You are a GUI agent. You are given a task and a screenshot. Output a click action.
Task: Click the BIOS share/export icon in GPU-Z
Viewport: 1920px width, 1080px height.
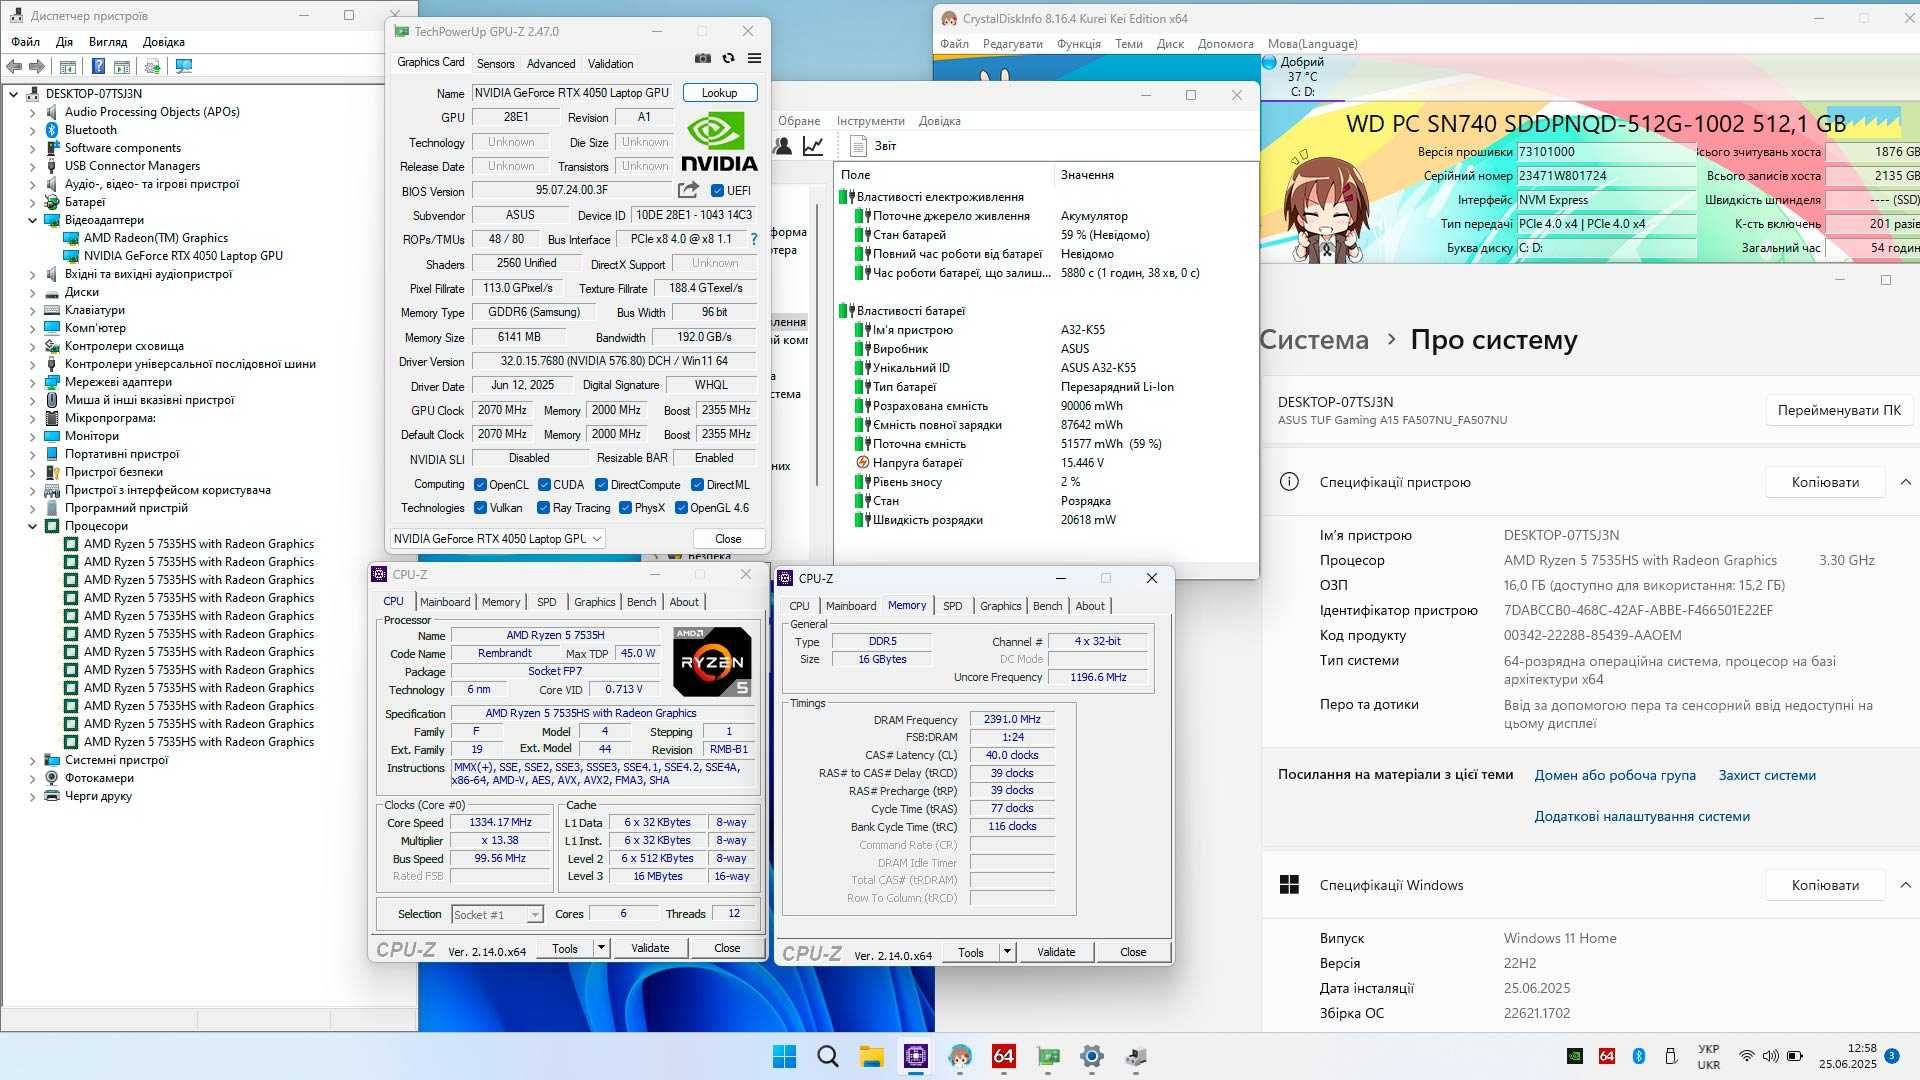tap(688, 190)
